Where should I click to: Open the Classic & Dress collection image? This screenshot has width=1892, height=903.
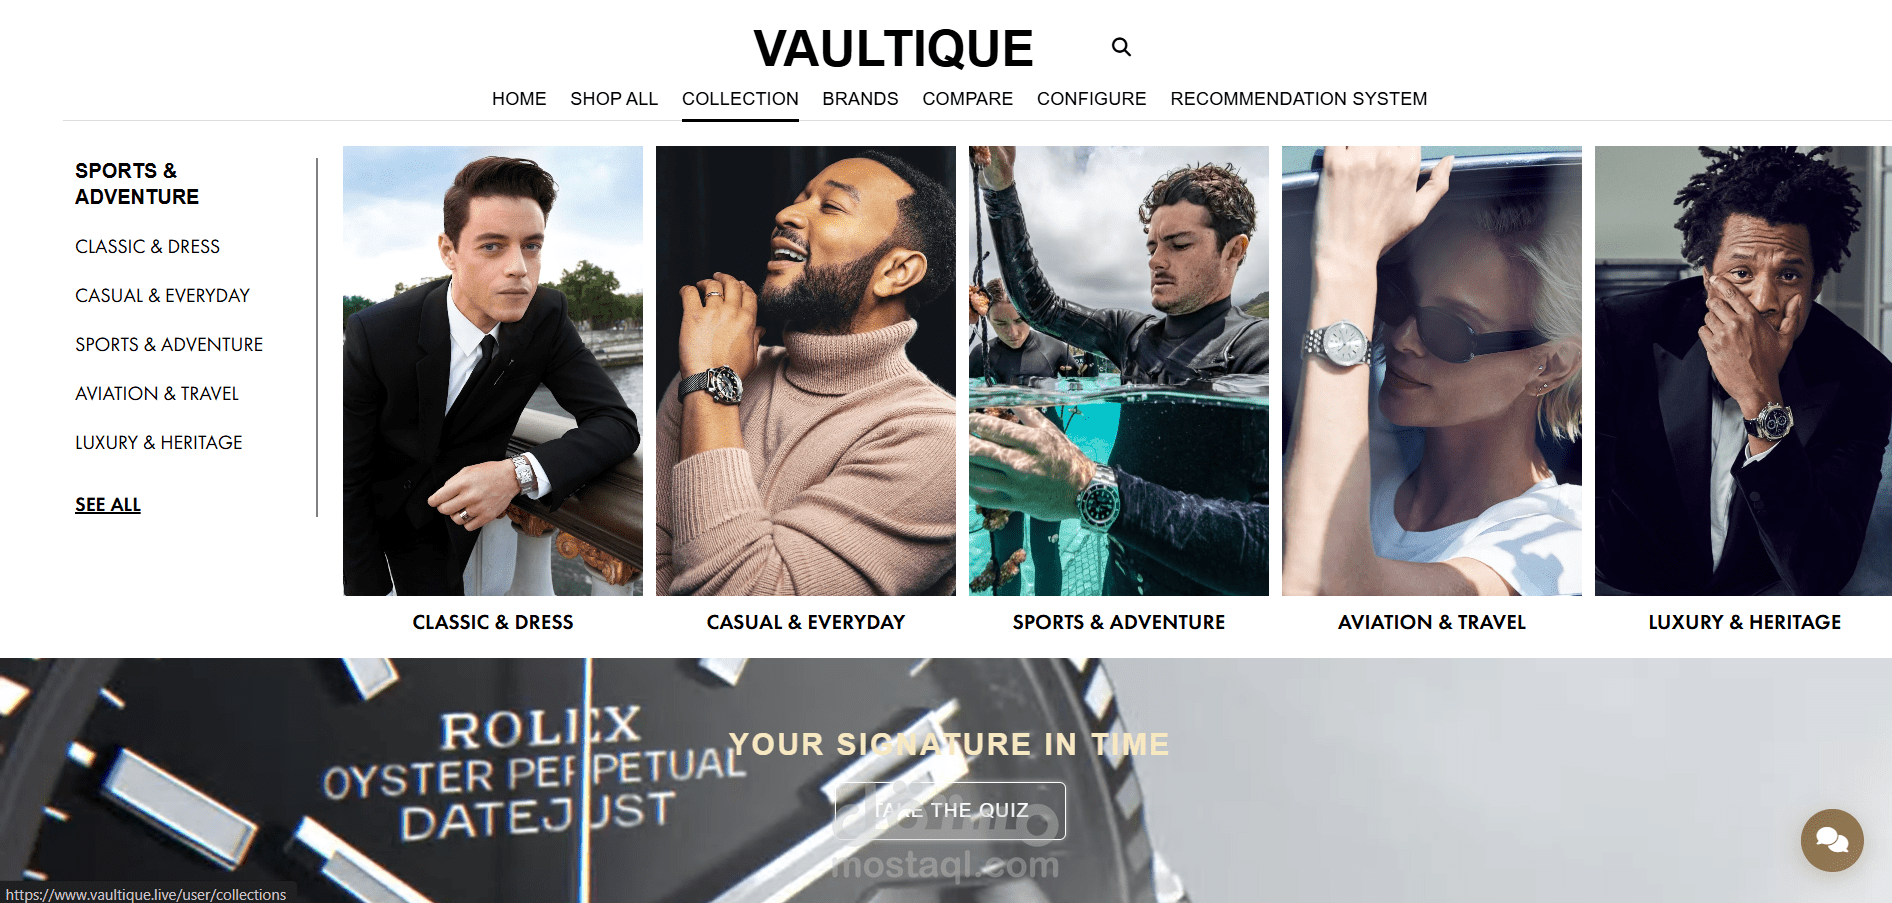click(493, 371)
